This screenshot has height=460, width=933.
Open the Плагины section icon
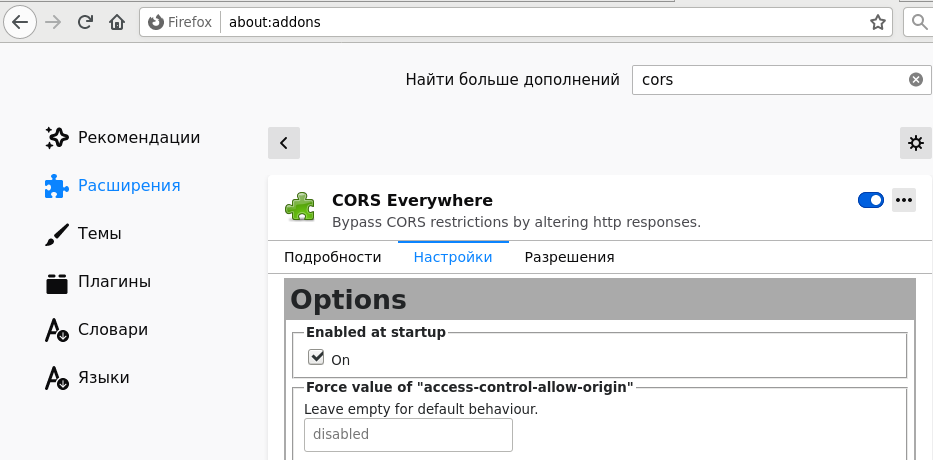pos(57,282)
